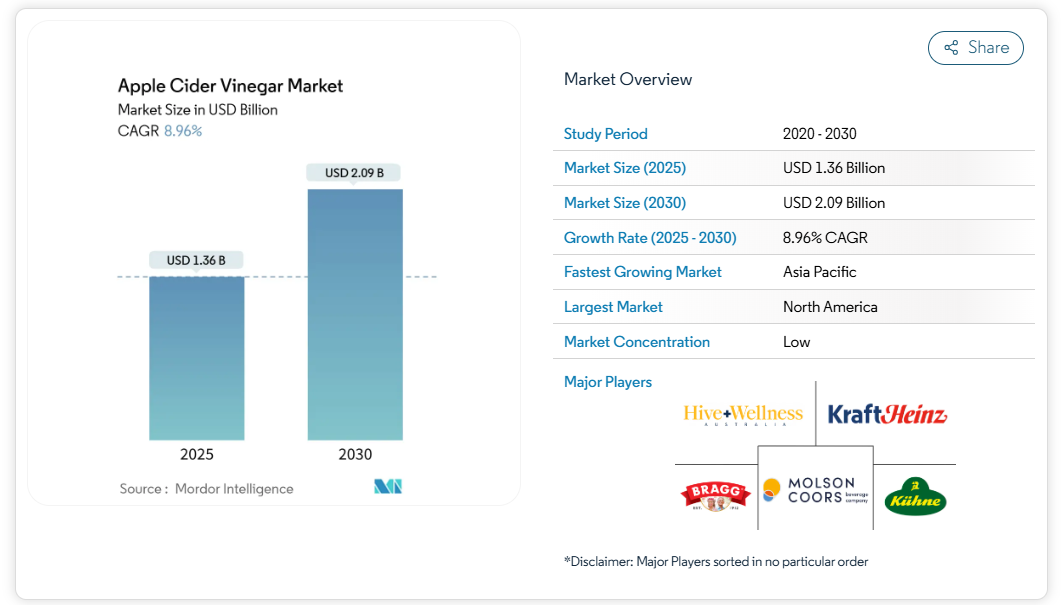This screenshot has height=605, width=1062.
Task: Click the CAGR 8.96% value in chart
Action: (x=183, y=131)
